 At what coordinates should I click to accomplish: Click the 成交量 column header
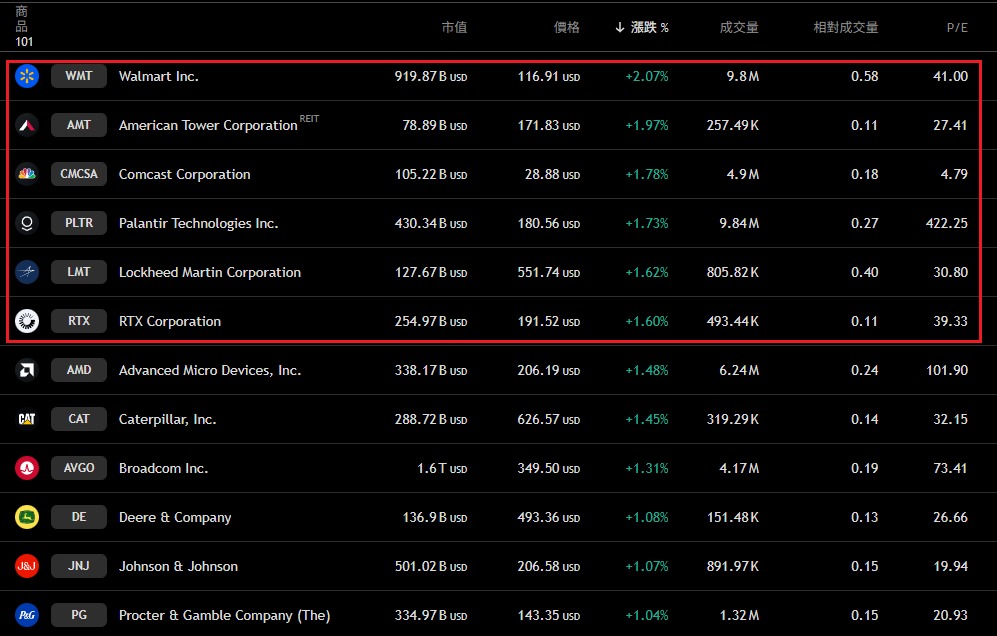click(x=739, y=28)
